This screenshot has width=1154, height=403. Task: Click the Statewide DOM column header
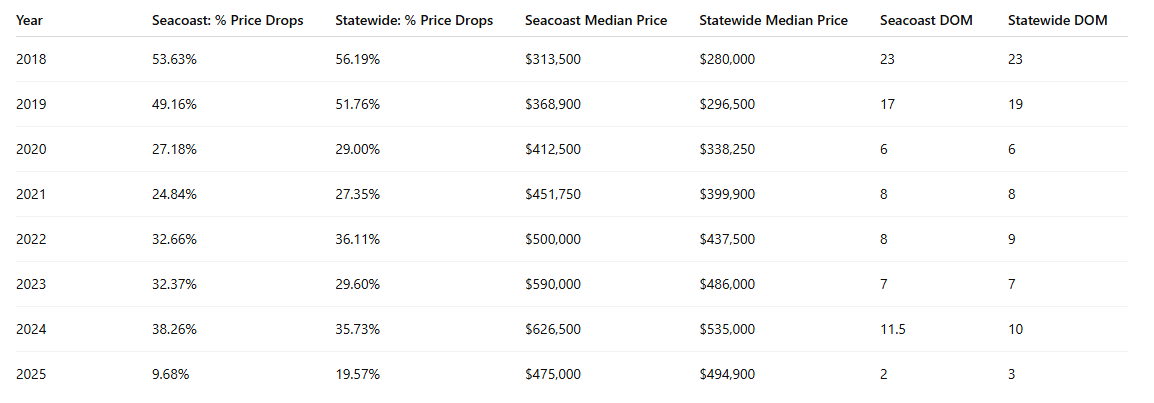coord(1057,20)
